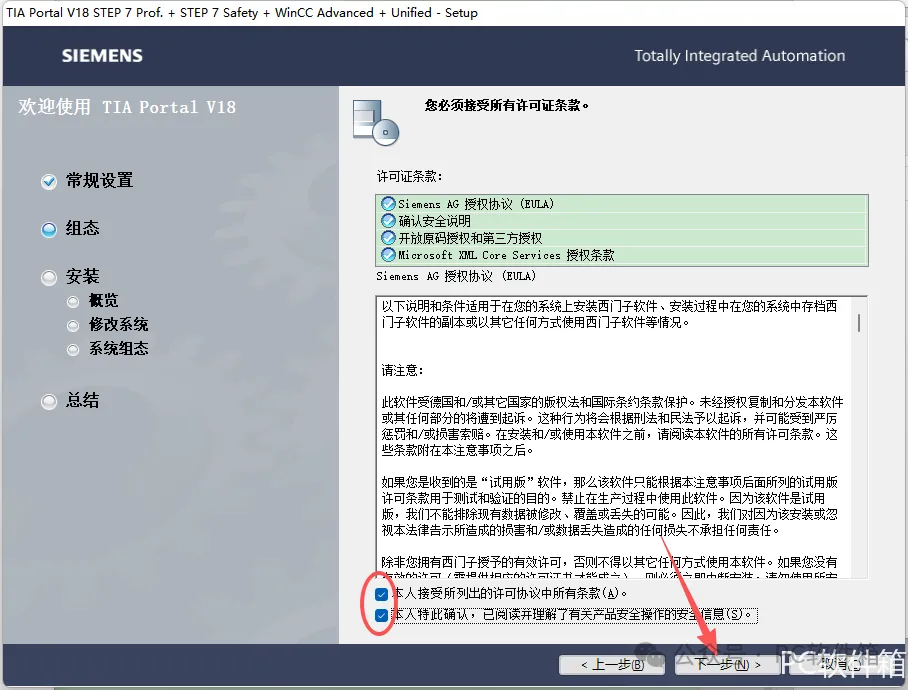
Task: Toggle 本人接受所列出的许可协议中所有条款 checkbox
Action: click(381, 594)
